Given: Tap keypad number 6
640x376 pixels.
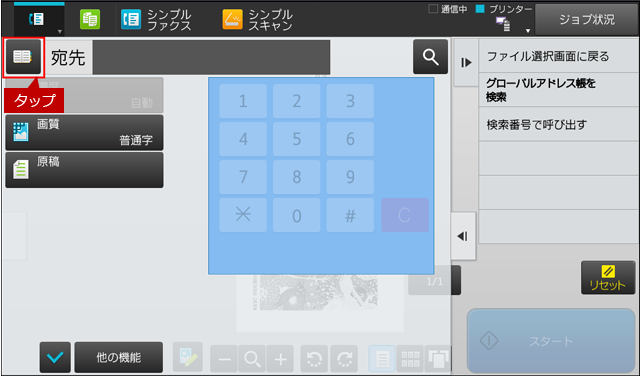Looking at the screenshot, I should pyautogui.click(x=350, y=139).
